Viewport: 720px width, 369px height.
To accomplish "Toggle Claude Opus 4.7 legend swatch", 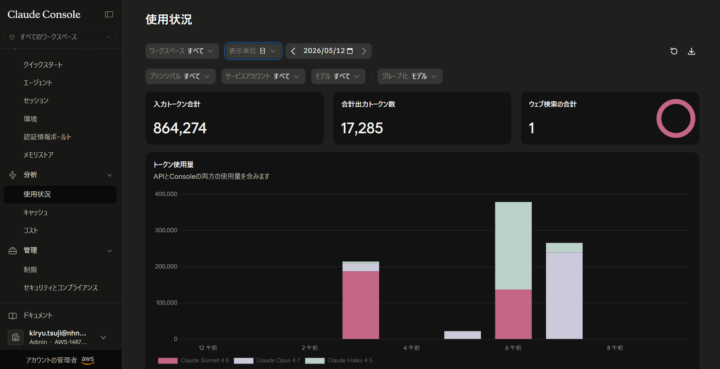I will pos(243,361).
